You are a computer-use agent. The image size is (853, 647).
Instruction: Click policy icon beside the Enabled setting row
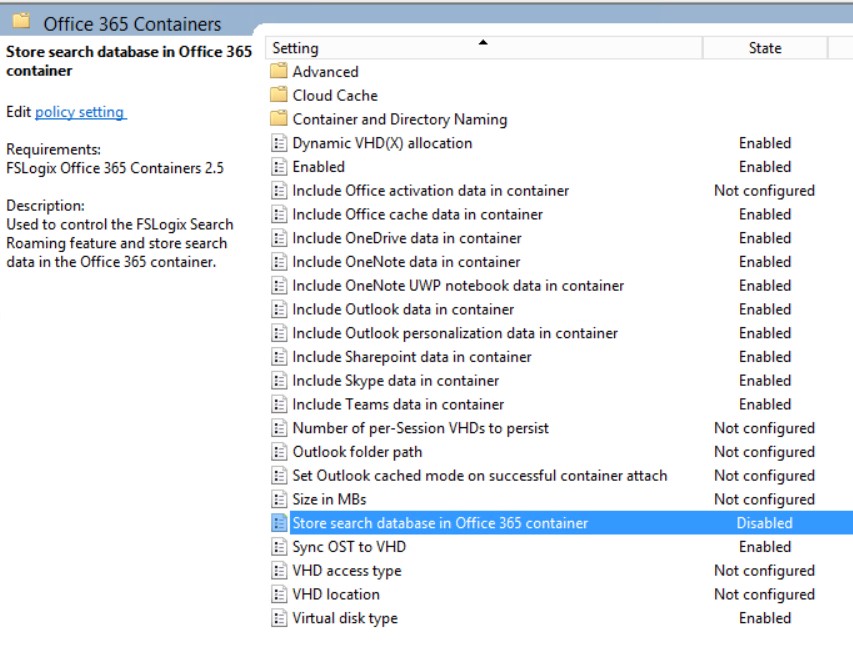pos(279,167)
